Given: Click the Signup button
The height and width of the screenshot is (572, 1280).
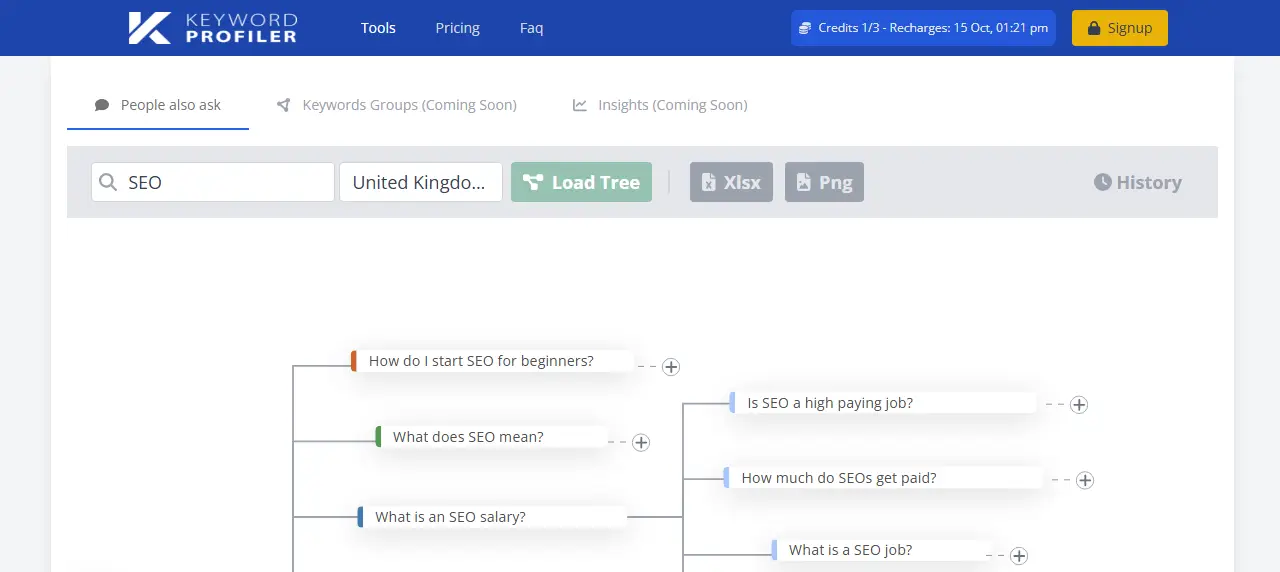Looking at the screenshot, I should (1120, 28).
